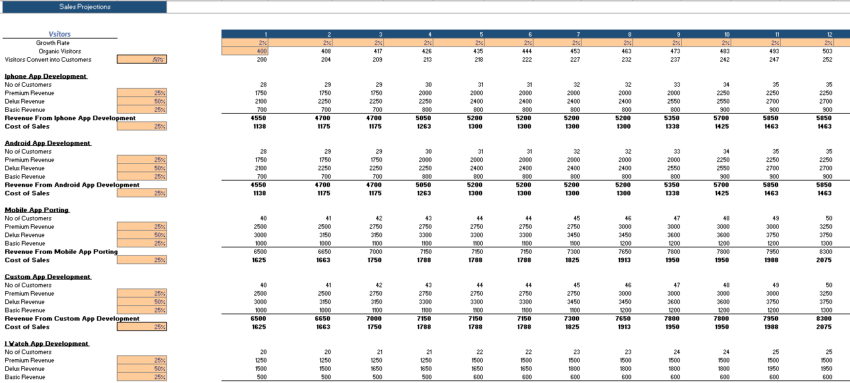
Task: Click the Custom App Development heading
Action: click(x=47, y=277)
